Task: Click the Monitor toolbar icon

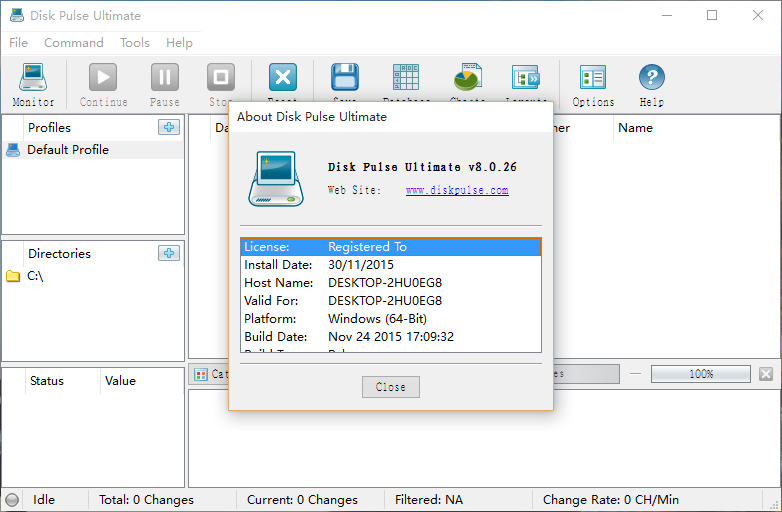Action: pyautogui.click(x=33, y=78)
